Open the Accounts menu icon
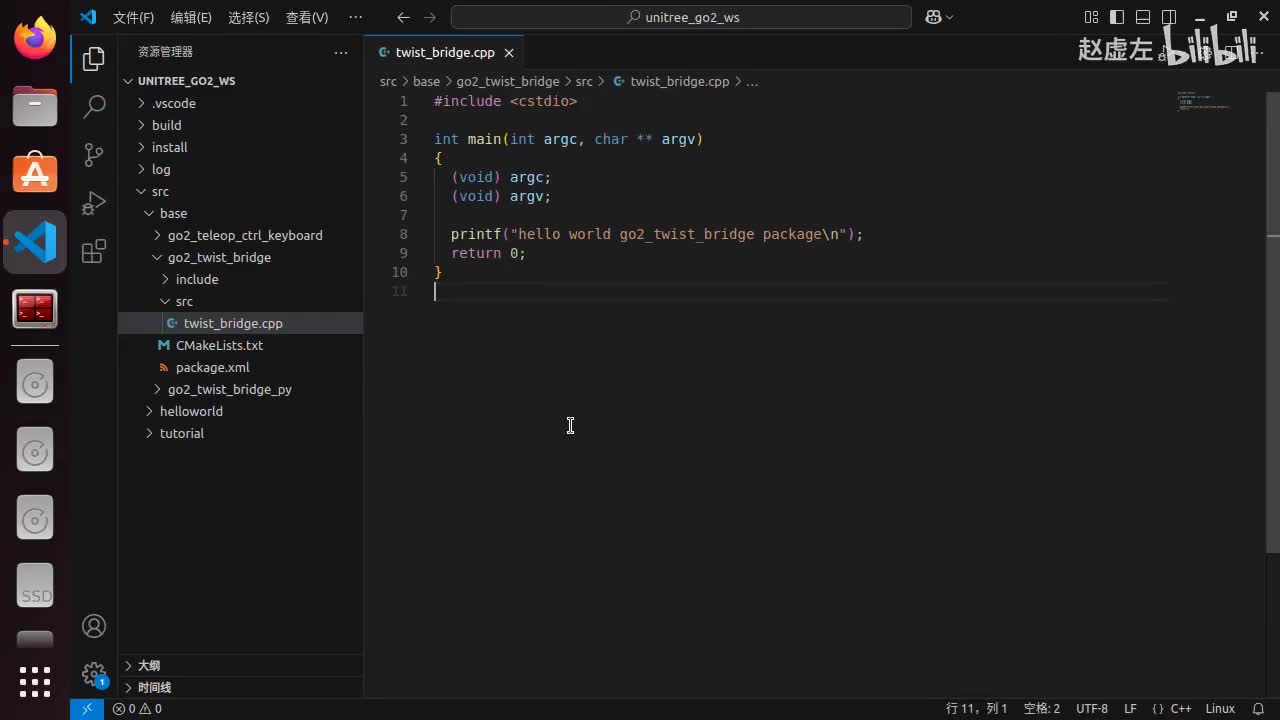 (x=94, y=626)
